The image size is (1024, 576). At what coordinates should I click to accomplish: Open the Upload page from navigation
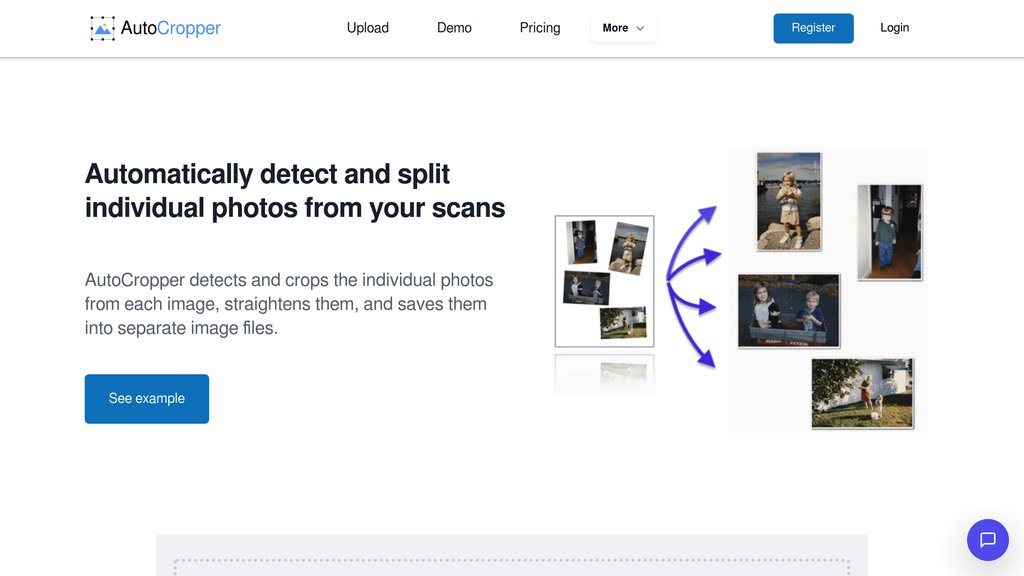coord(367,28)
